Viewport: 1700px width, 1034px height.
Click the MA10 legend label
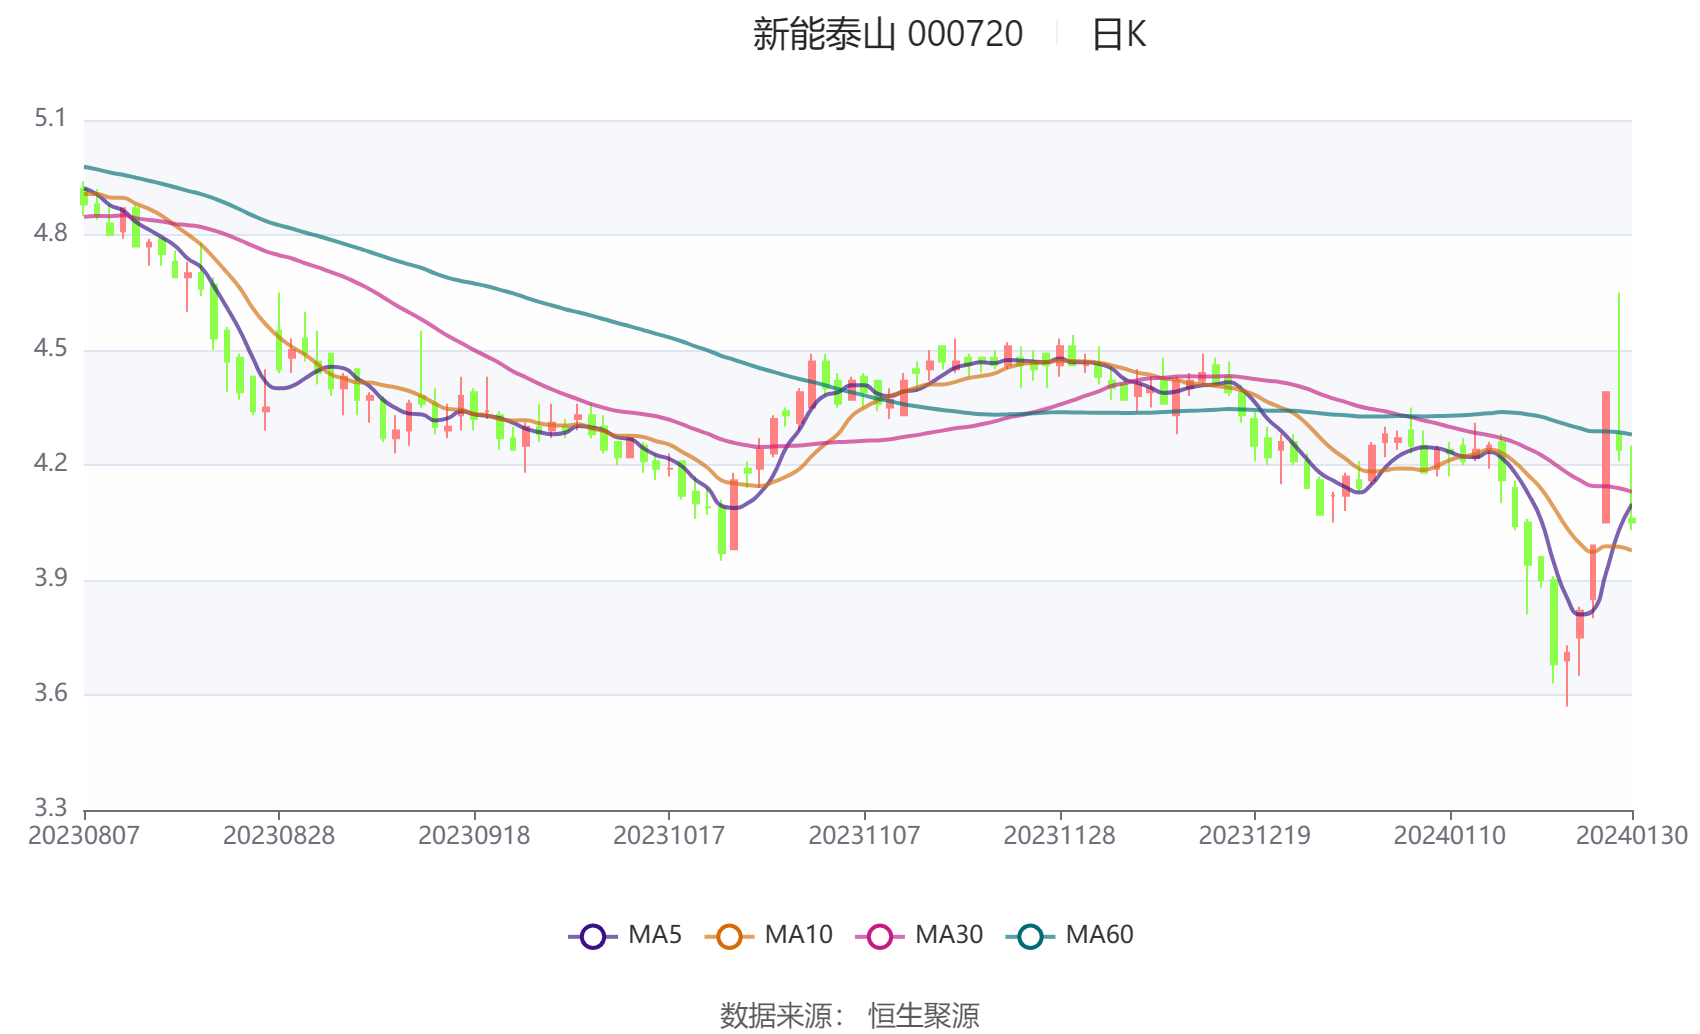click(x=798, y=935)
